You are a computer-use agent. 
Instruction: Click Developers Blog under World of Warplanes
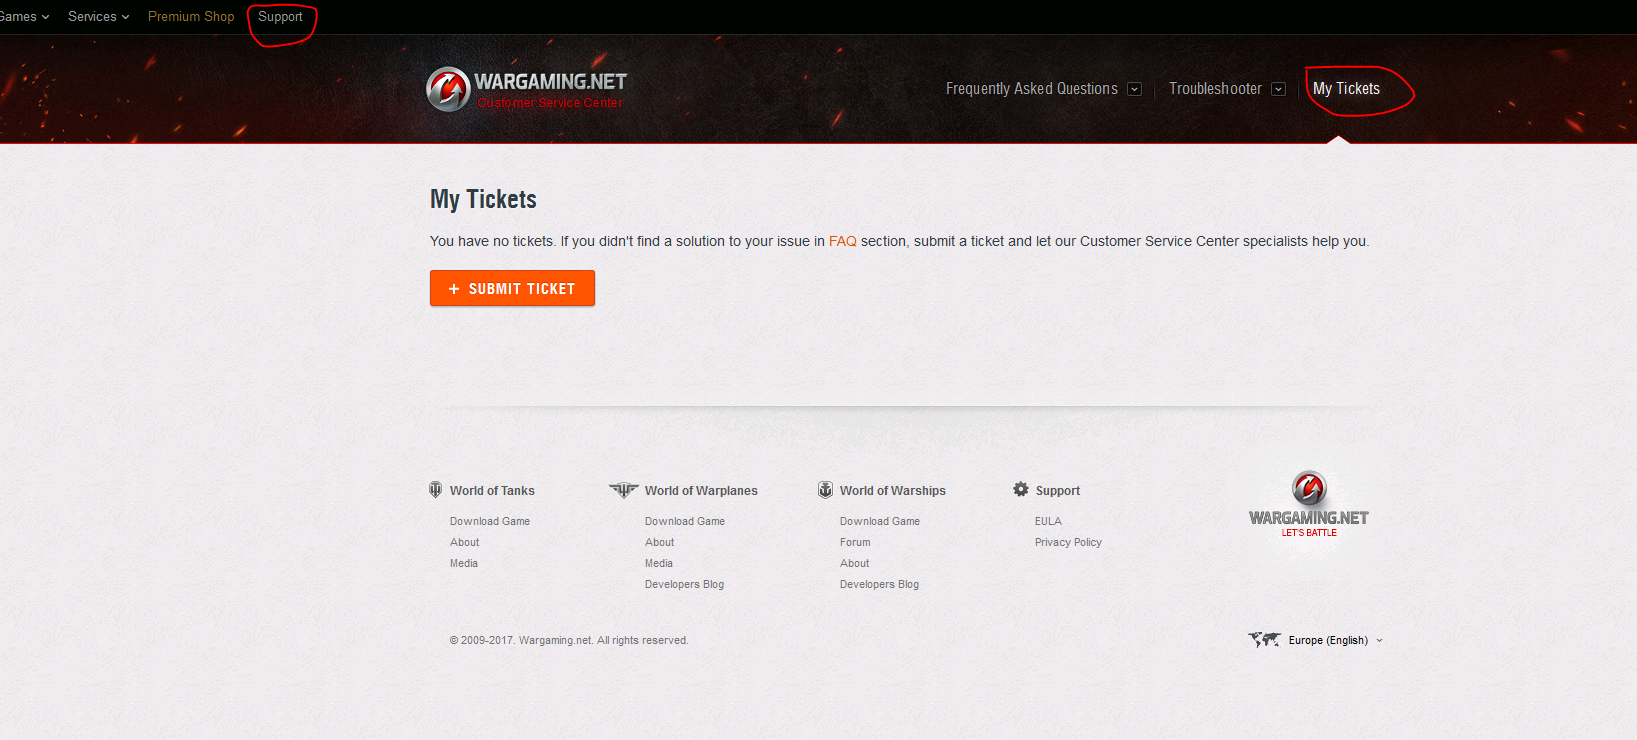pos(684,584)
